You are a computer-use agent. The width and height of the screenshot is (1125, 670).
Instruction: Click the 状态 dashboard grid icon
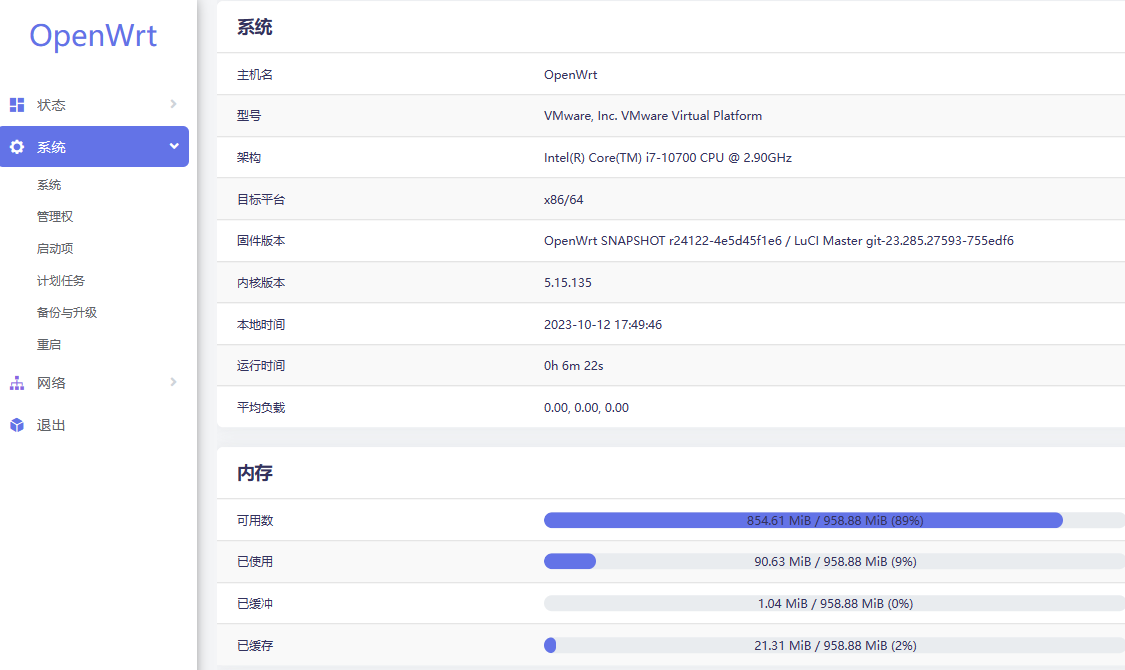17,105
